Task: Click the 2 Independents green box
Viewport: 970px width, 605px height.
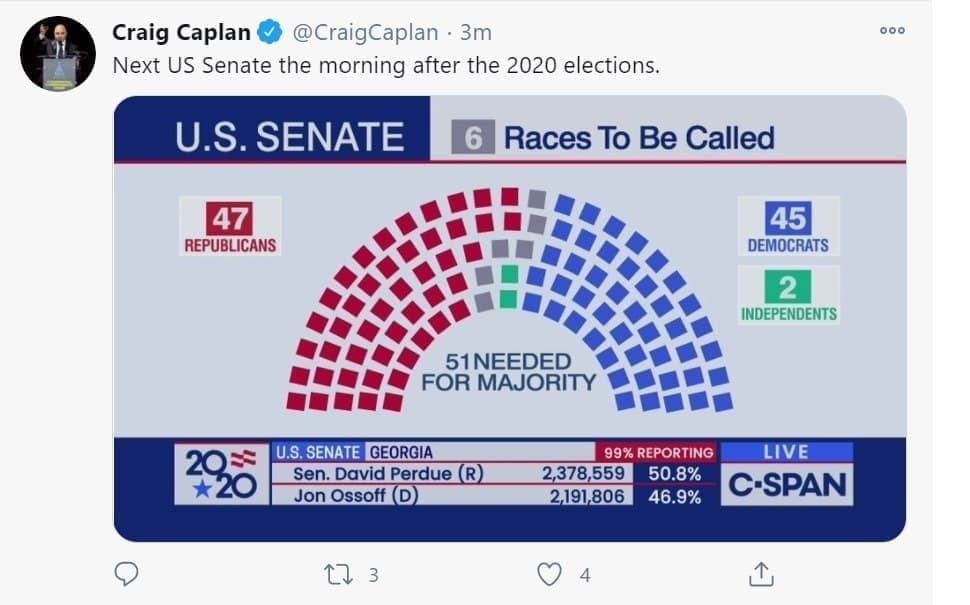Action: coord(788,296)
